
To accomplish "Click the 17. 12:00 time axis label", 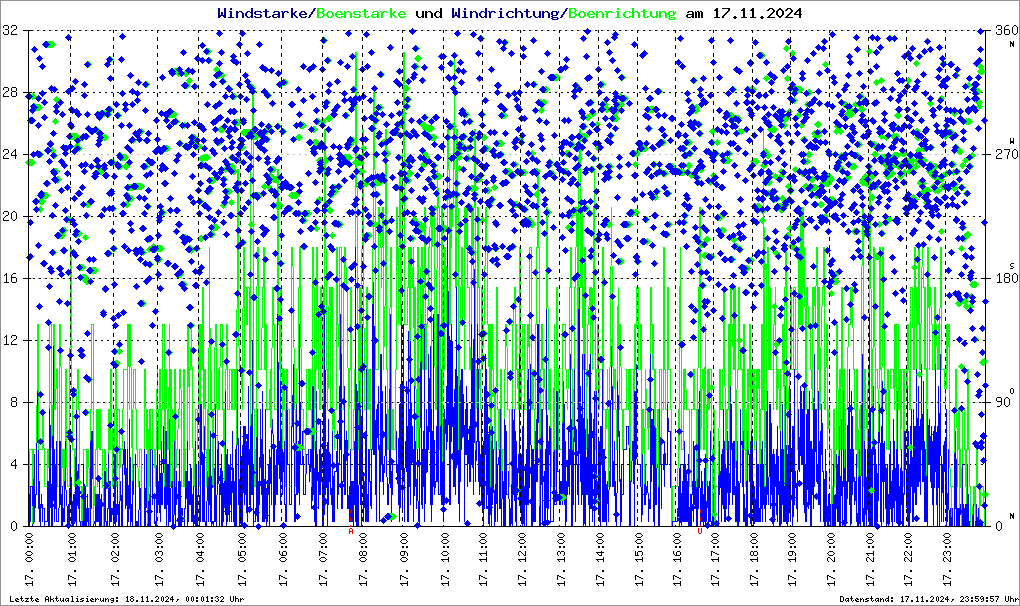I will [x=522, y=559].
